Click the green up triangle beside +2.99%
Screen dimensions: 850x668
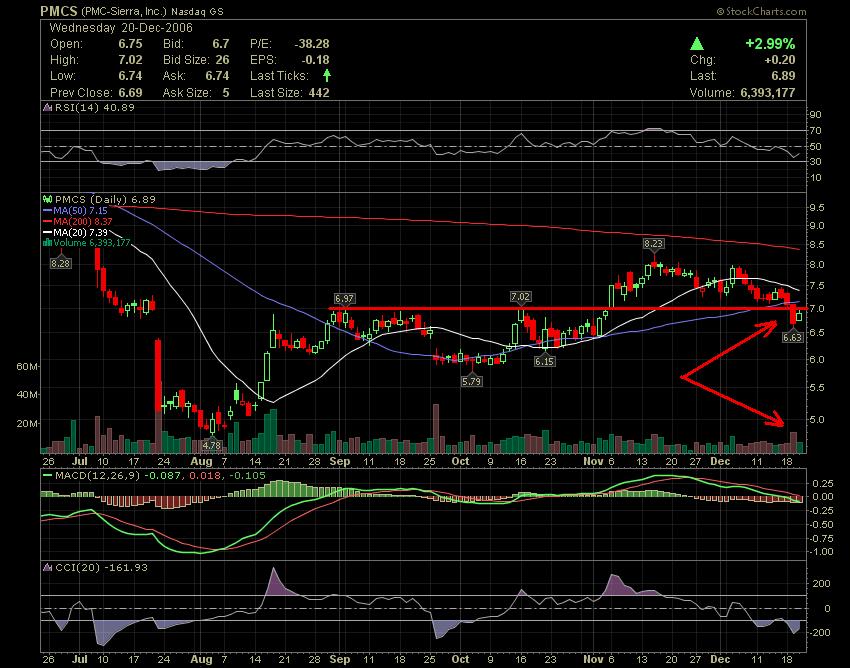(697, 44)
